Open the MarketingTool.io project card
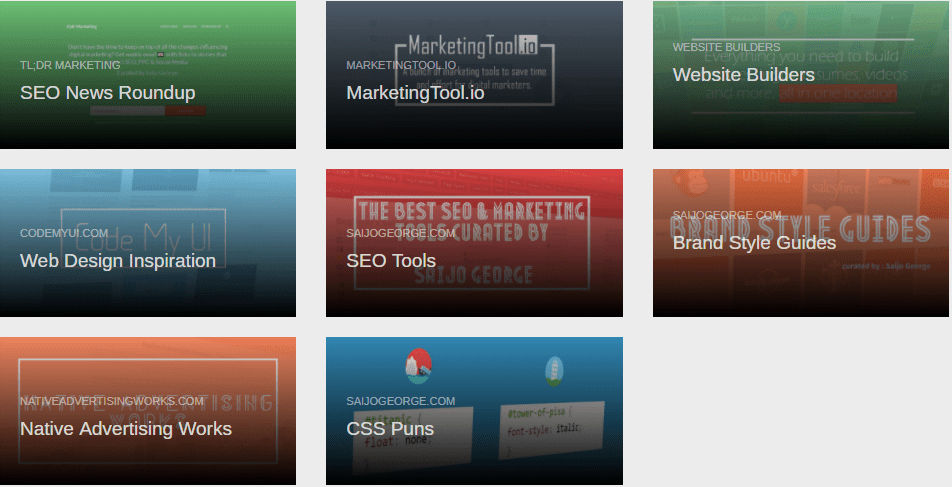The image size is (952, 487). click(474, 75)
